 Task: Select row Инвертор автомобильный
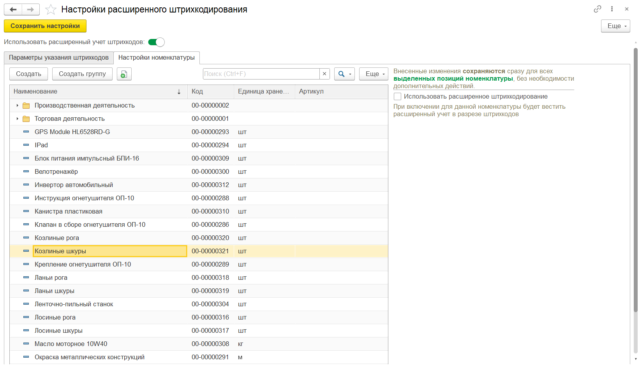[199, 185]
